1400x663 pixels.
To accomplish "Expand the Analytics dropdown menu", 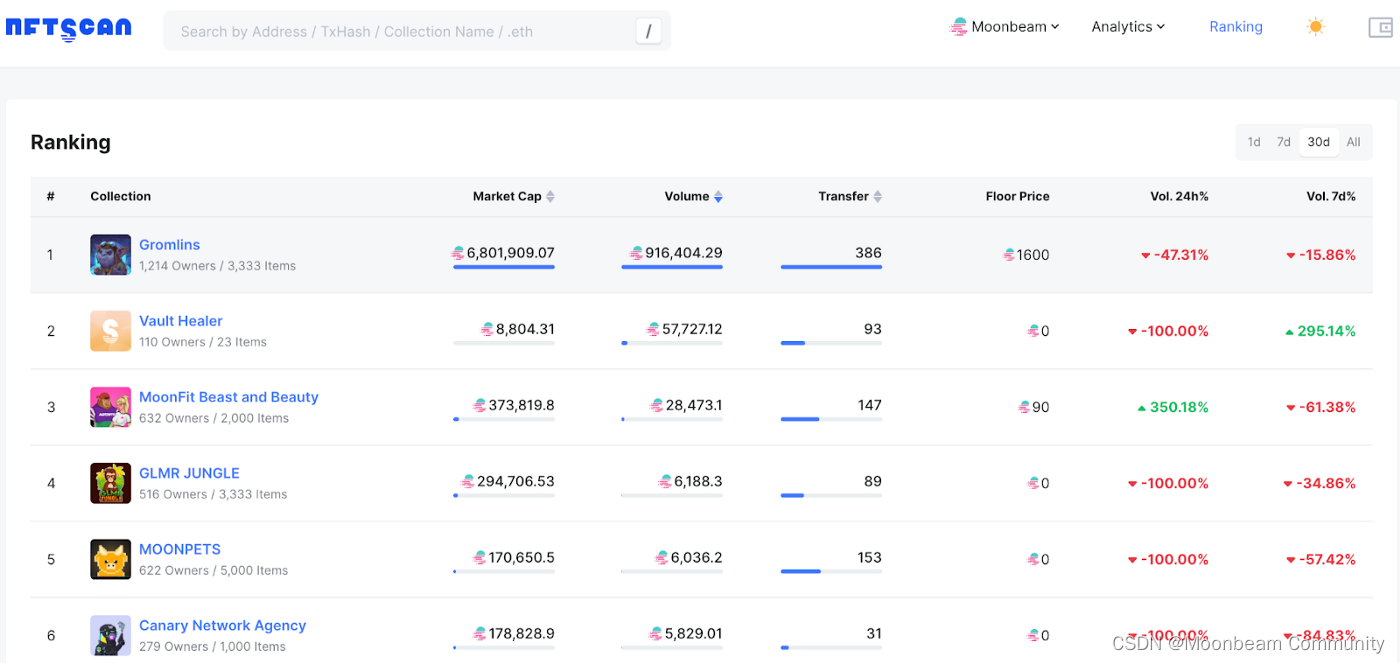I will pos(1128,27).
